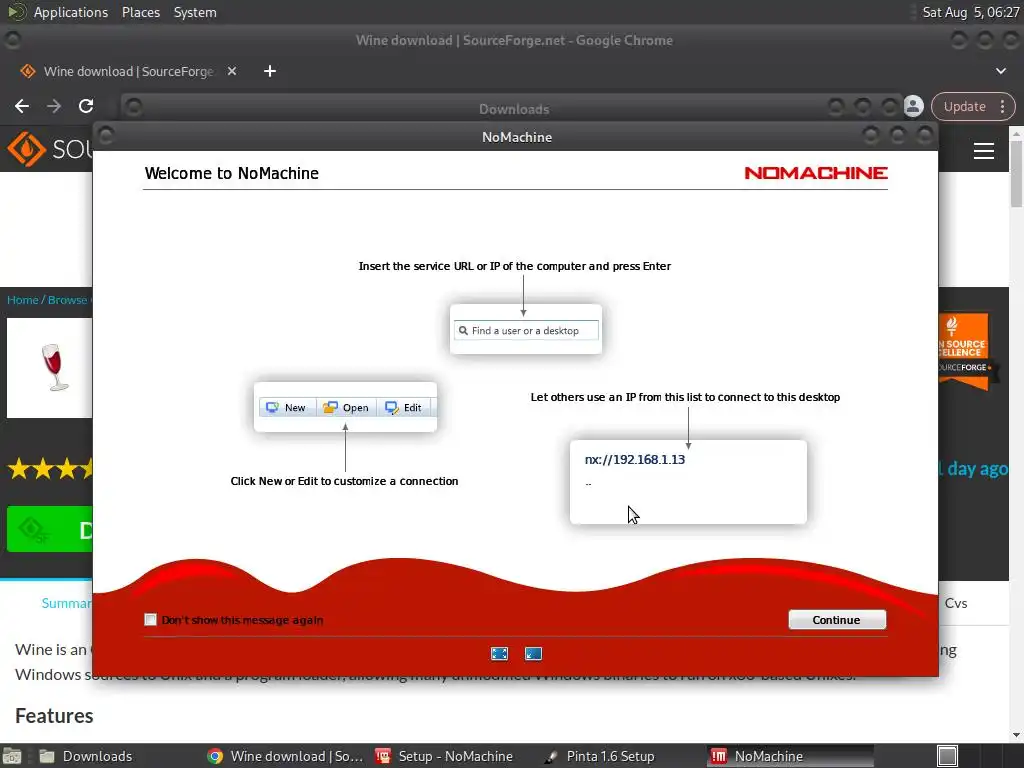Click the New connection icon
This screenshot has height=768, width=1024.
tap(287, 408)
